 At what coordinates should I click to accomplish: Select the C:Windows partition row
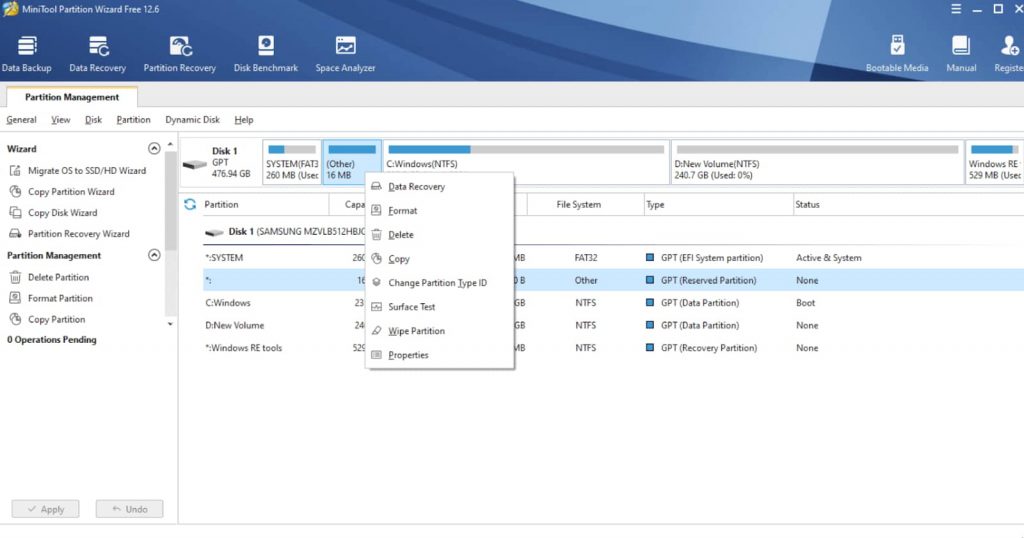pos(613,303)
